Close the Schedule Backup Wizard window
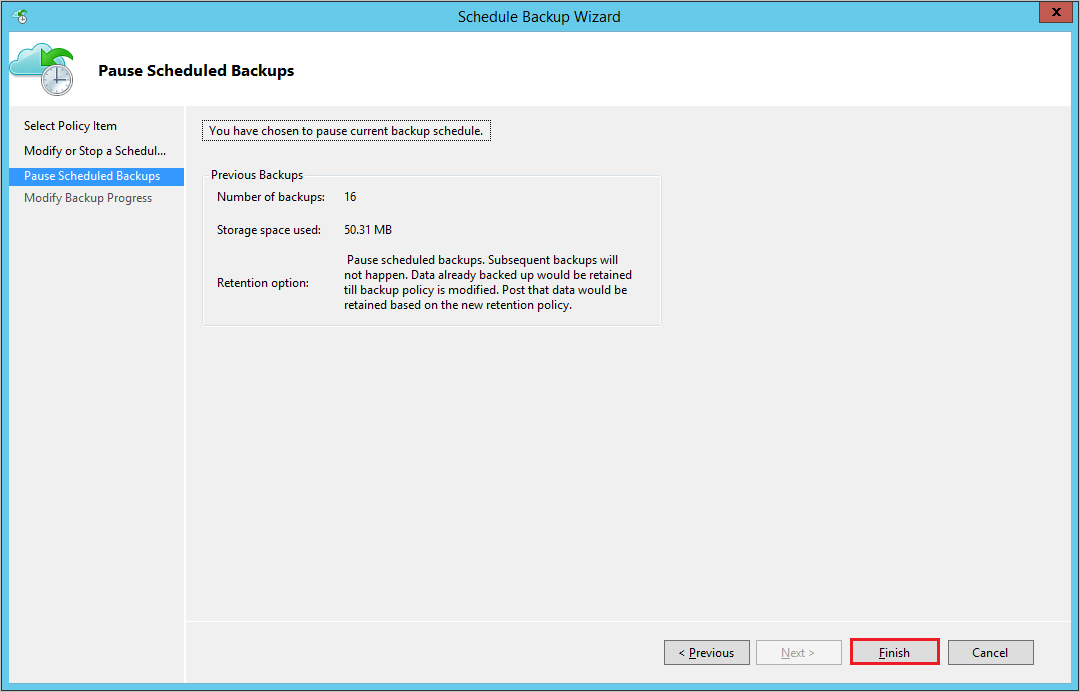The height and width of the screenshot is (692, 1080). coord(1055,12)
